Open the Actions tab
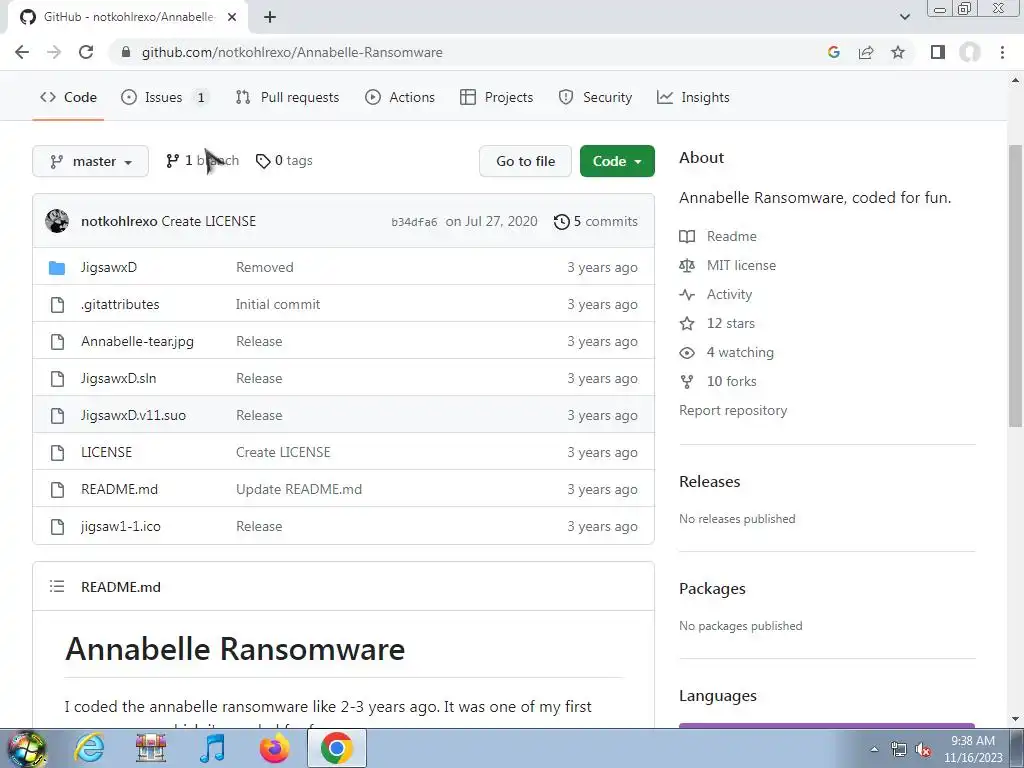 400,97
